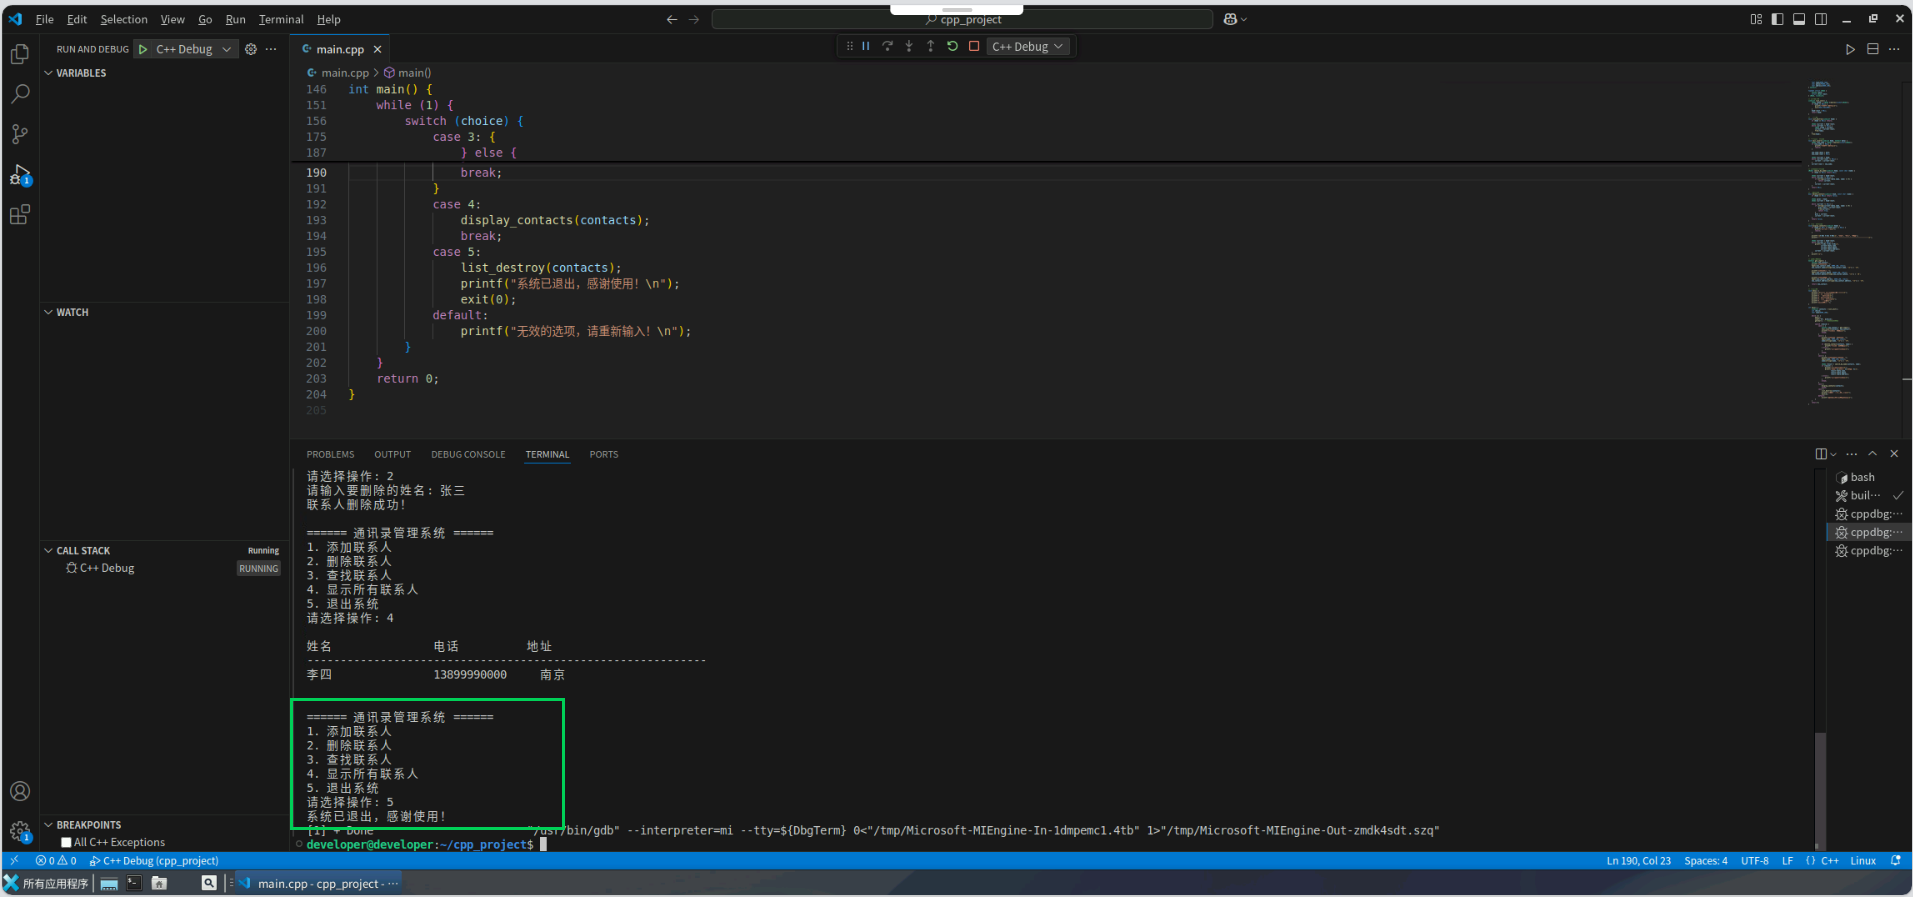Open the Explorer view in activity bar
This screenshot has height=897, width=1913.
click(x=19, y=54)
